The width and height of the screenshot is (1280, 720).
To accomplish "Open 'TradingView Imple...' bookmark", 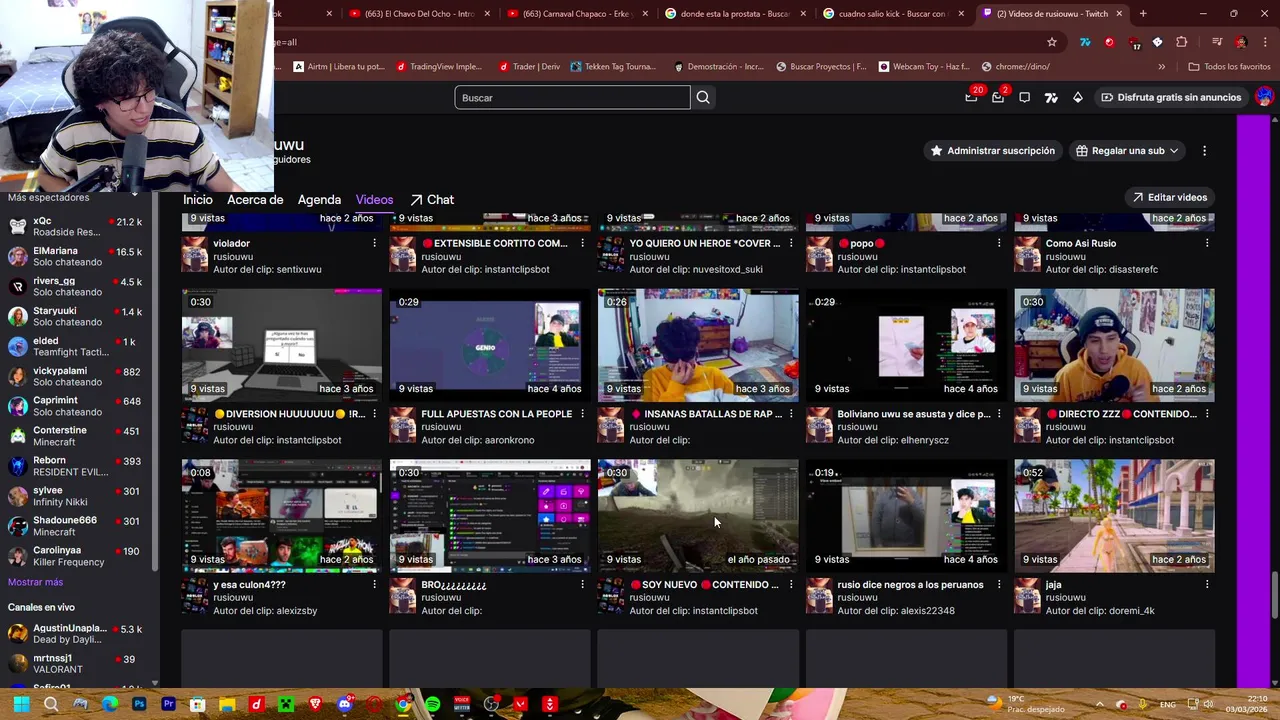I will click(439, 67).
